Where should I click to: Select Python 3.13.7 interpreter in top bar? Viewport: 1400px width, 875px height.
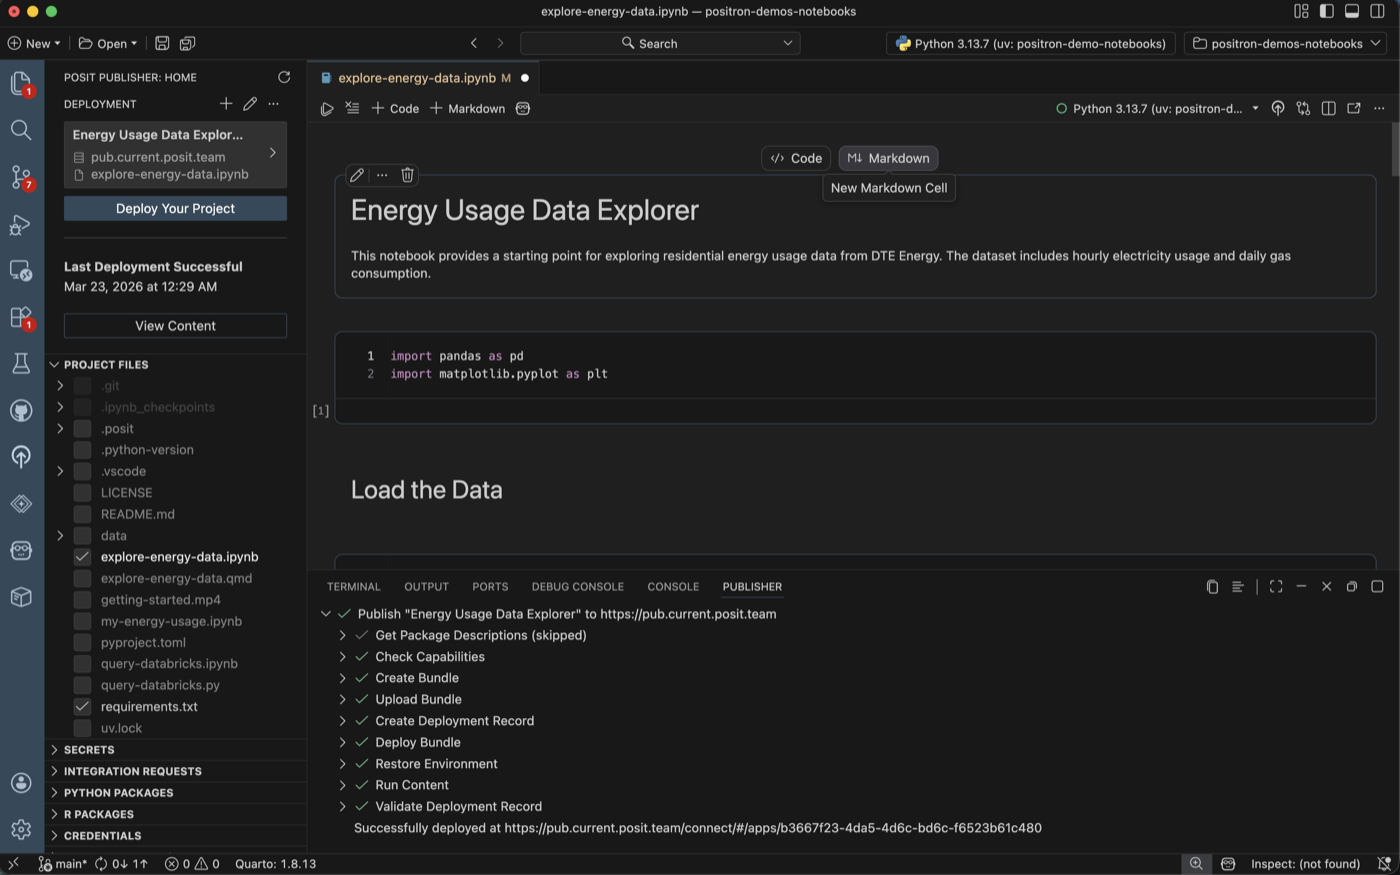point(1030,43)
